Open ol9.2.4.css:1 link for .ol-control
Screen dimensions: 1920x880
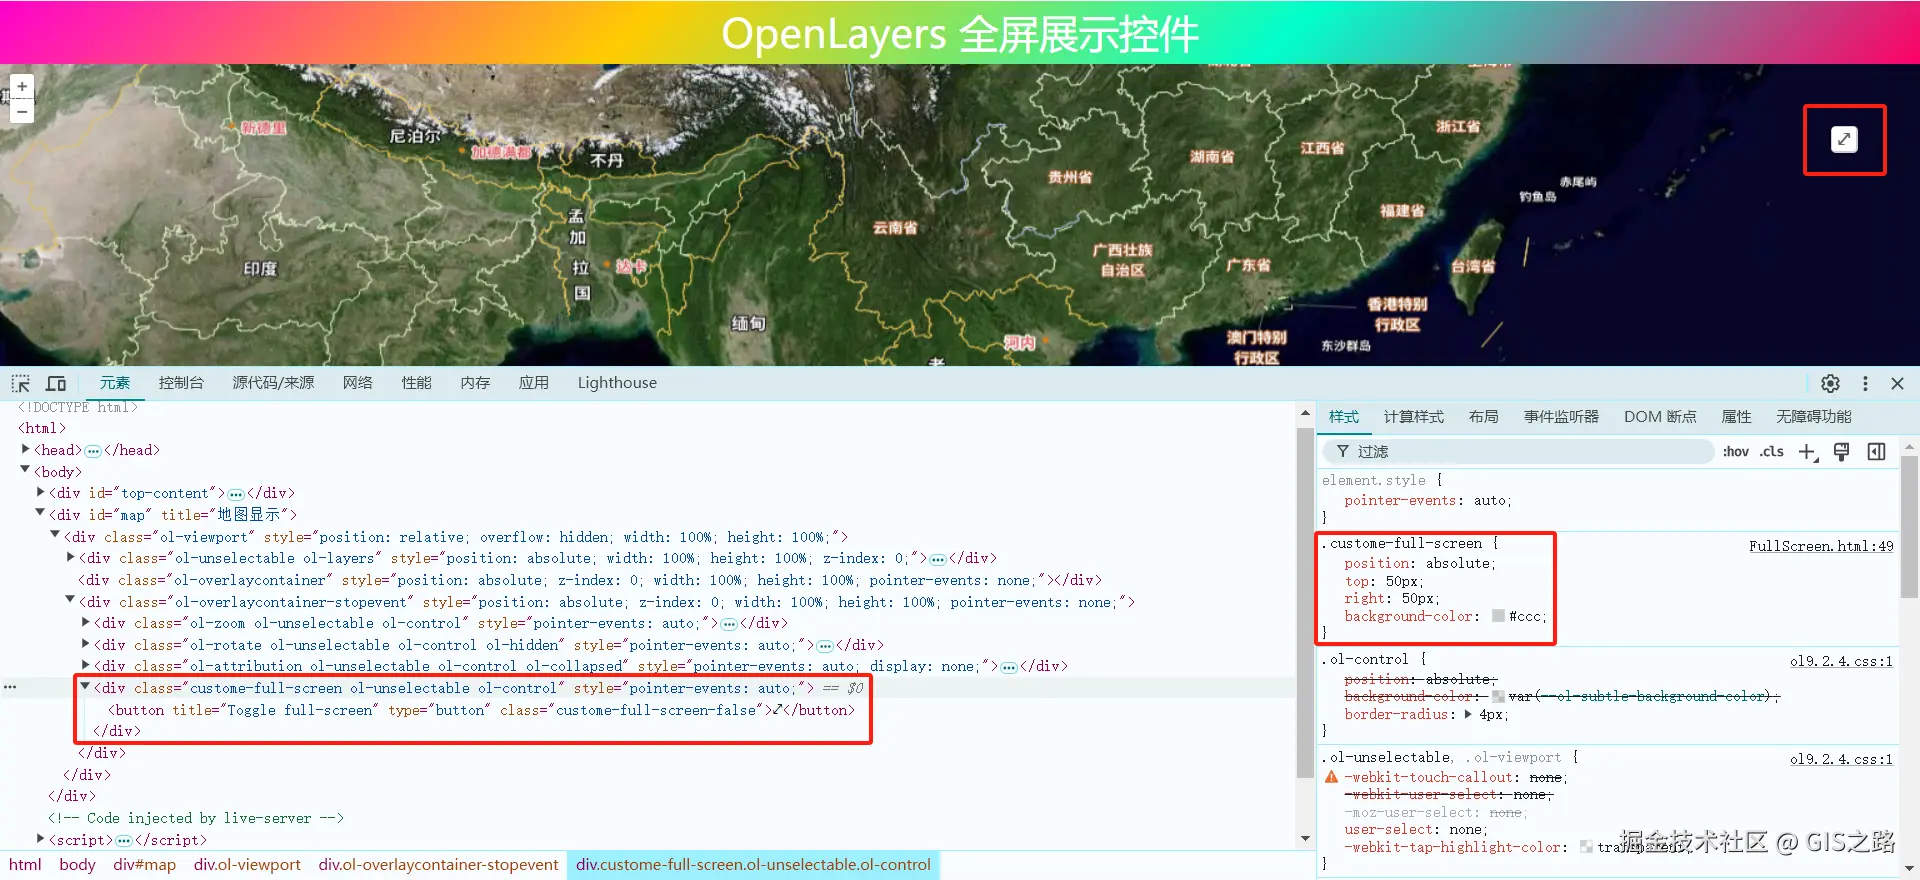(x=1841, y=661)
